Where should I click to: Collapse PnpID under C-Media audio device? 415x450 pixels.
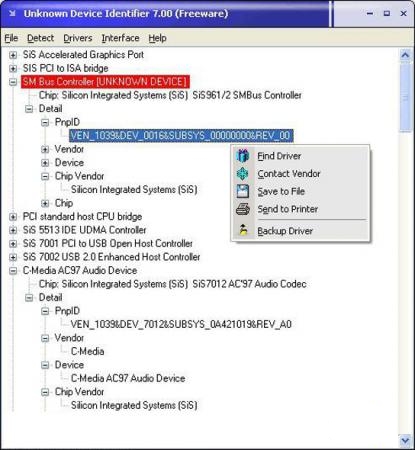coord(45,311)
